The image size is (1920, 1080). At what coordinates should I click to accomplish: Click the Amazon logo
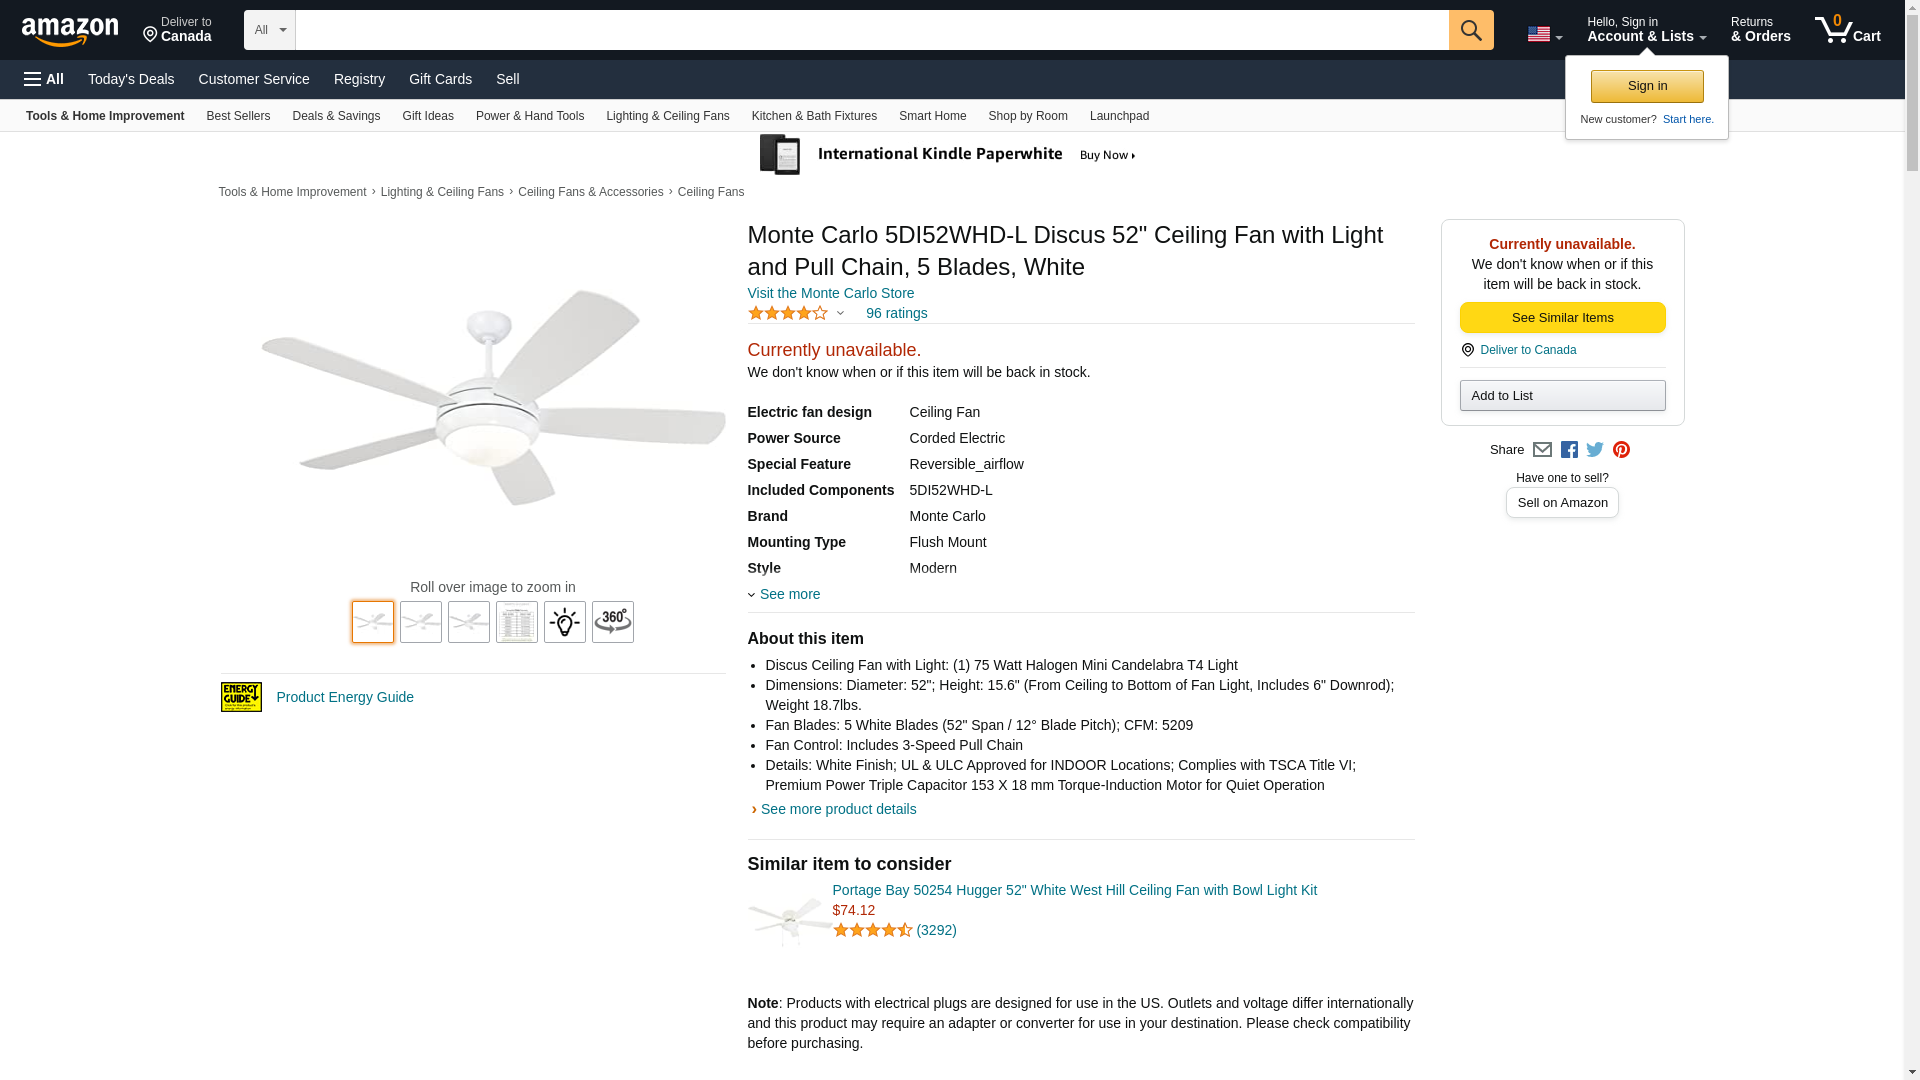(x=70, y=31)
